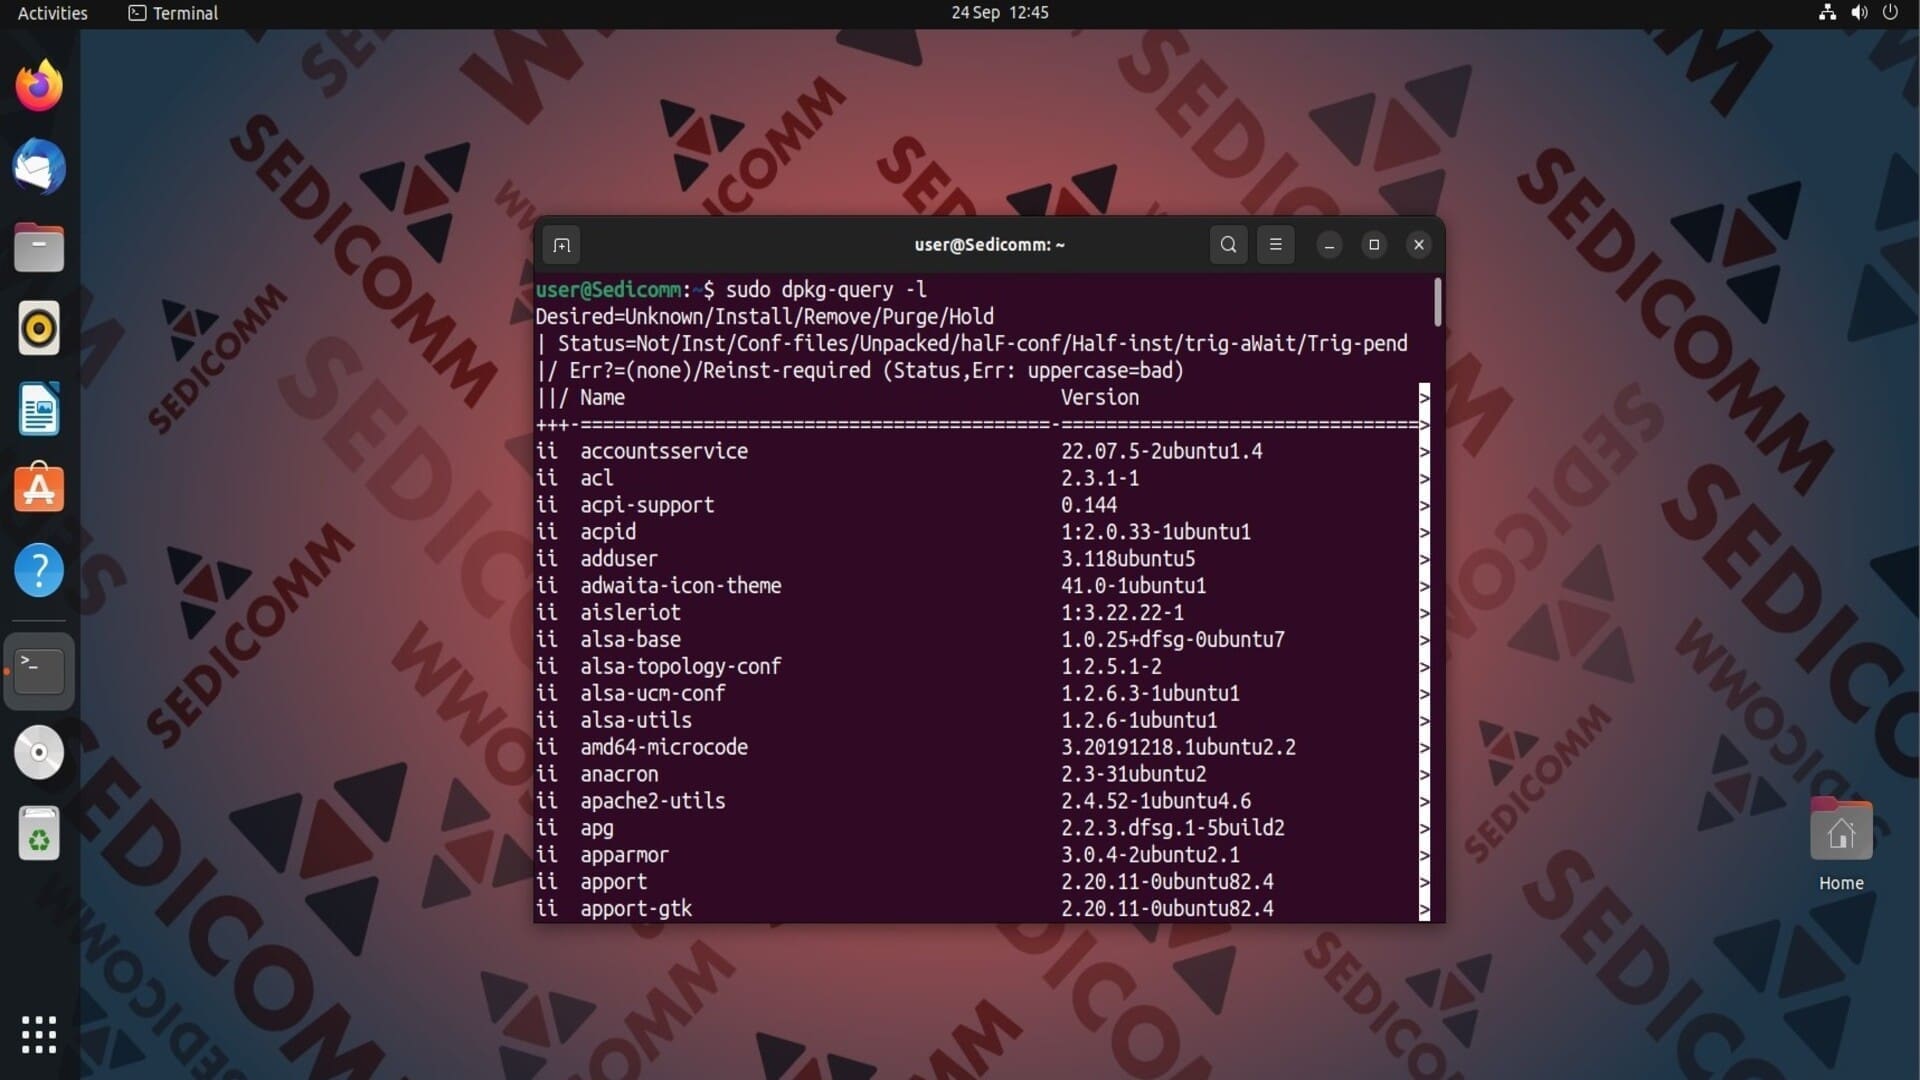
Task: Click the acpid package name
Action: click(x=608, y=533)
